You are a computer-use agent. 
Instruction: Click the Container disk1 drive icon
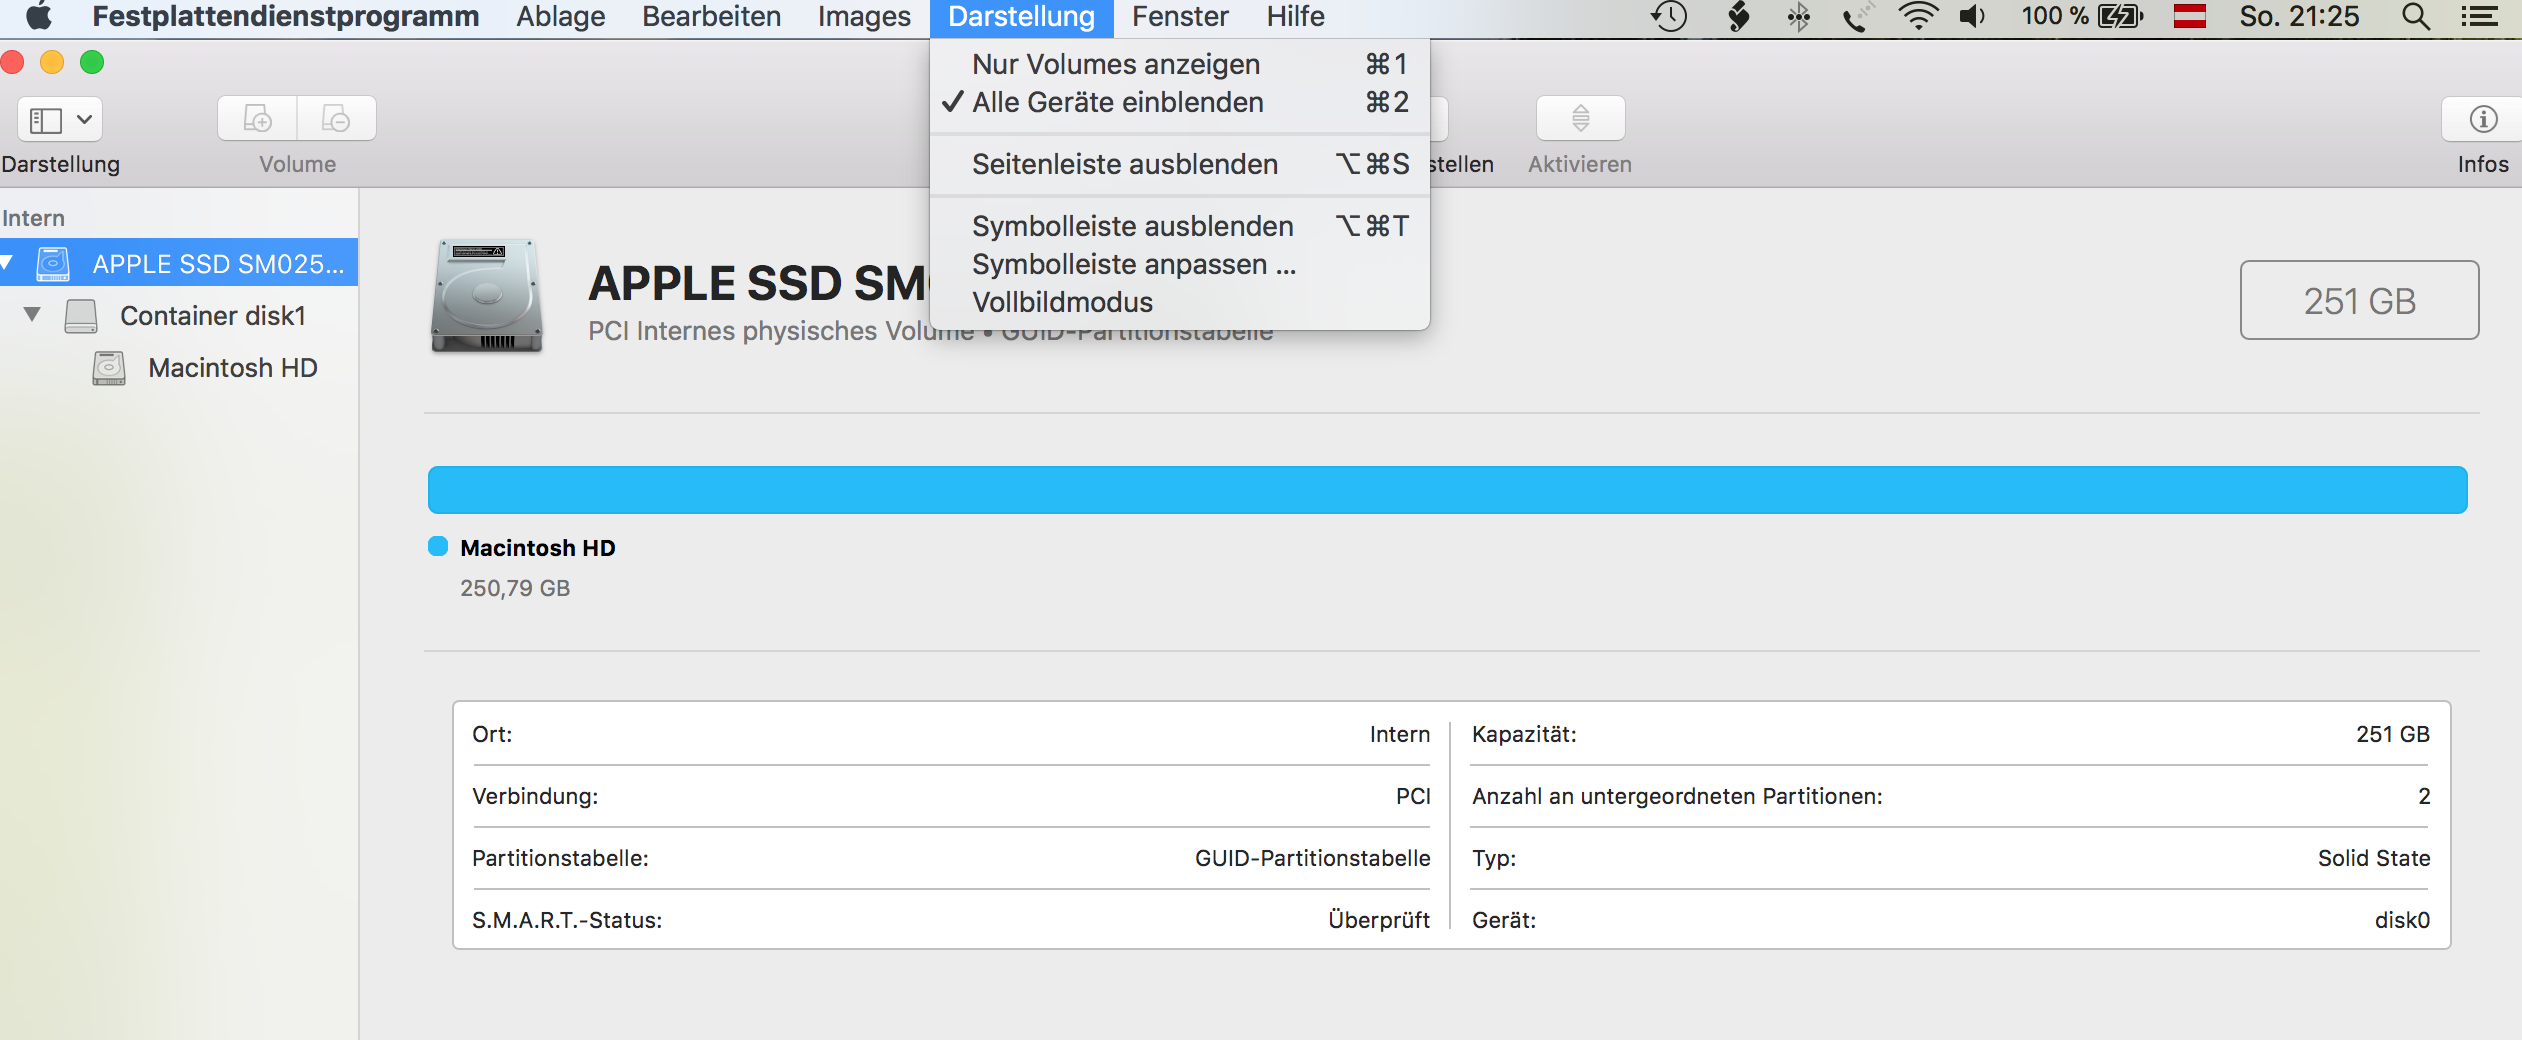(x=81, y=316)
